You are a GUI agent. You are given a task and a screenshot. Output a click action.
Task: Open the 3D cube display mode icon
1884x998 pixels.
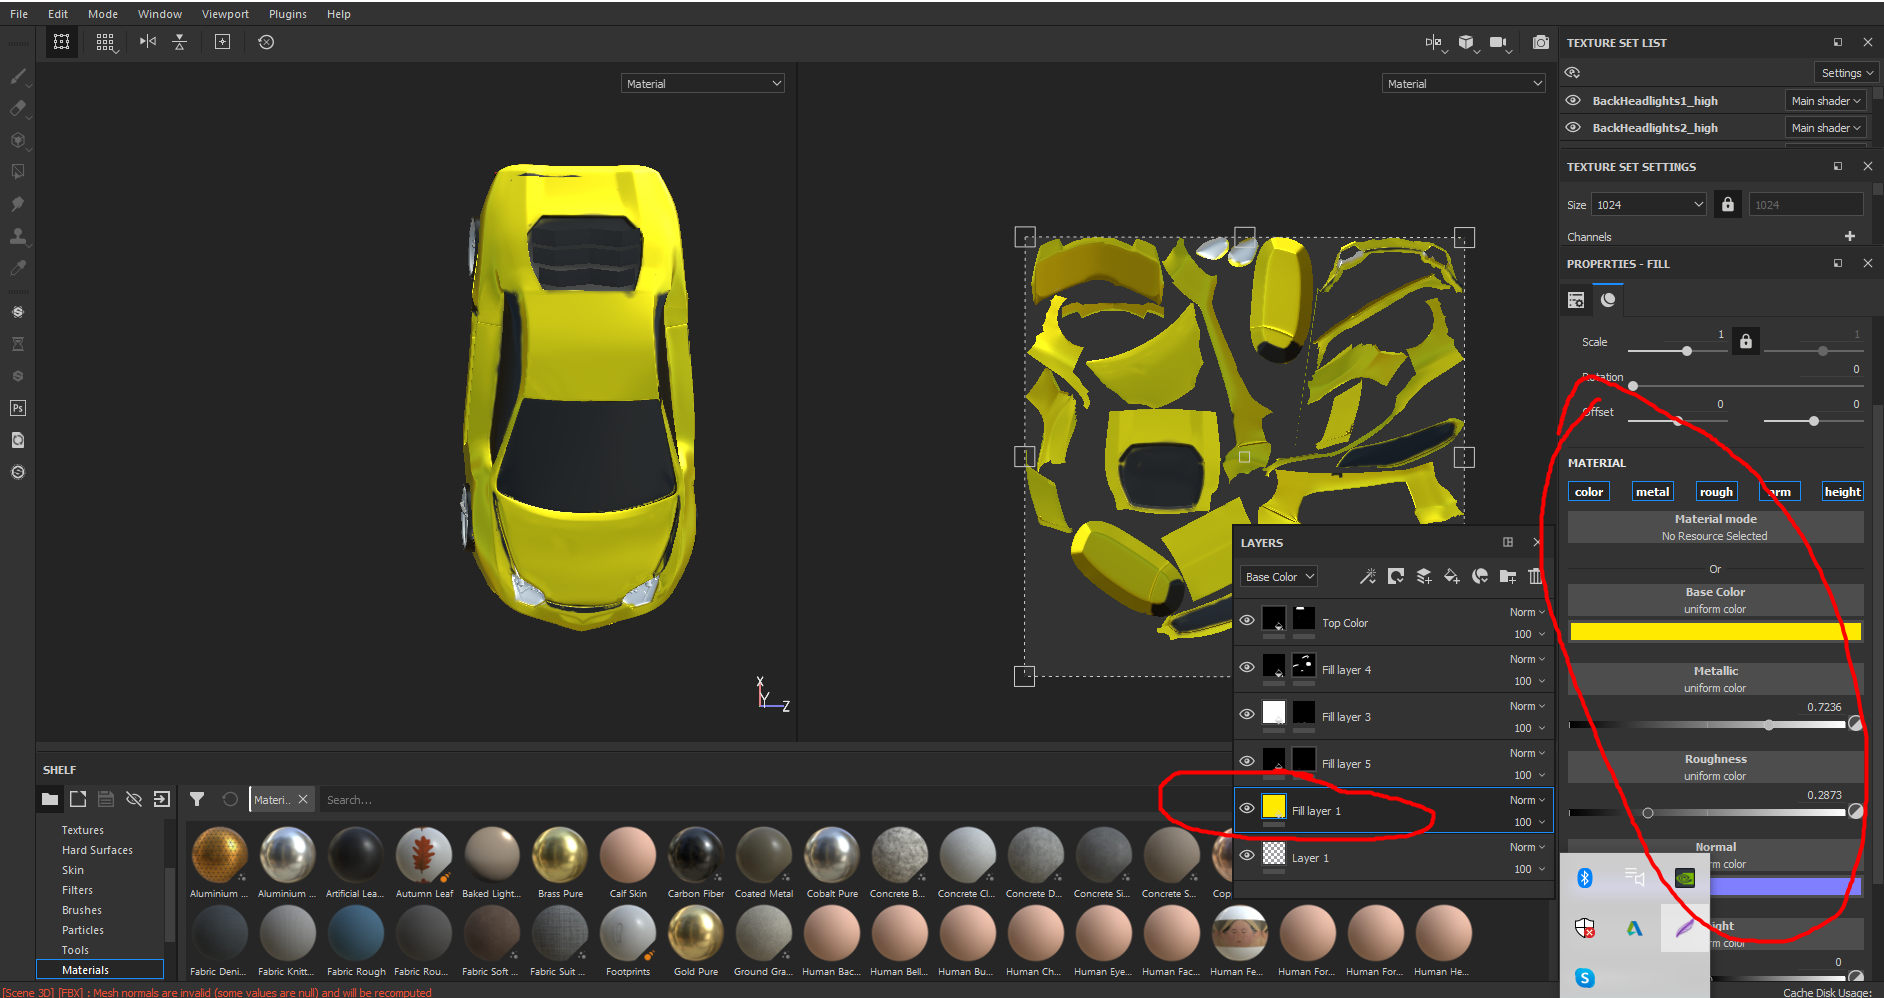point(1467,42)
